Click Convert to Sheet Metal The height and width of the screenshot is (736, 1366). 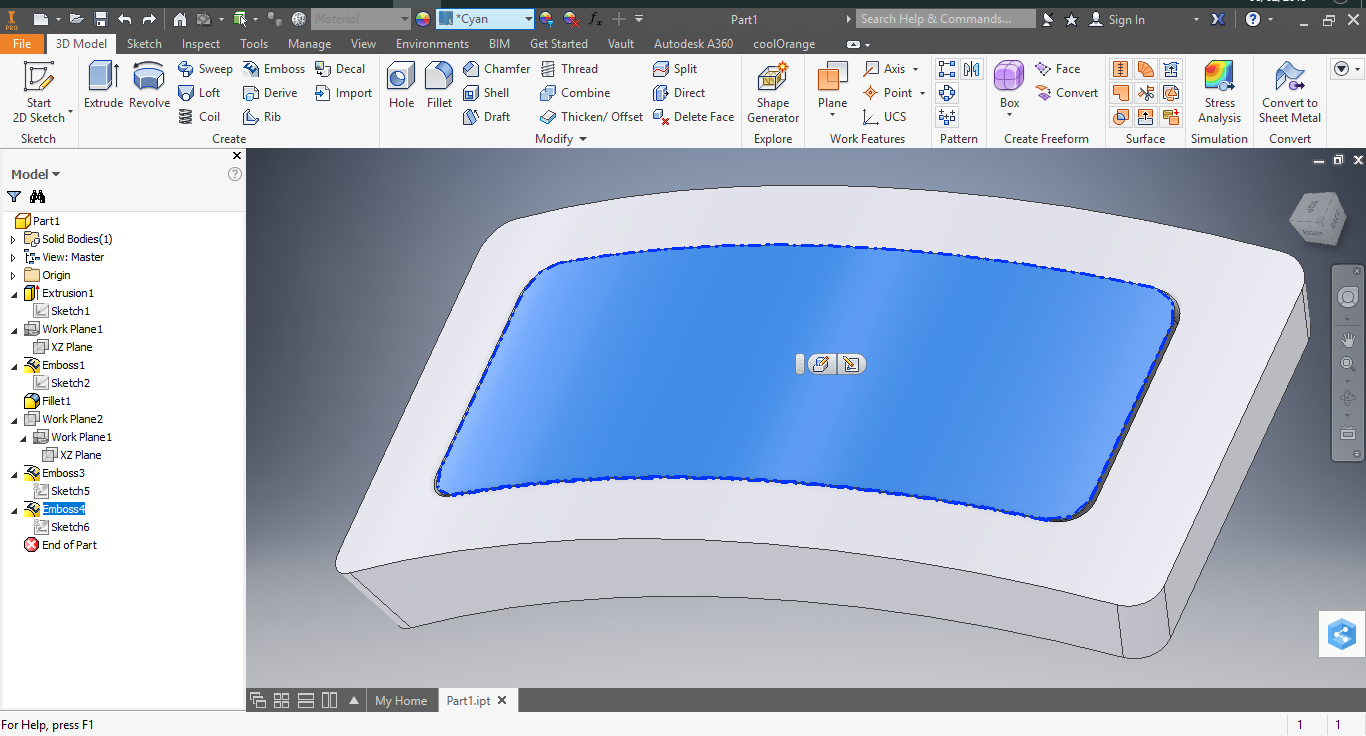(1290, 92)
